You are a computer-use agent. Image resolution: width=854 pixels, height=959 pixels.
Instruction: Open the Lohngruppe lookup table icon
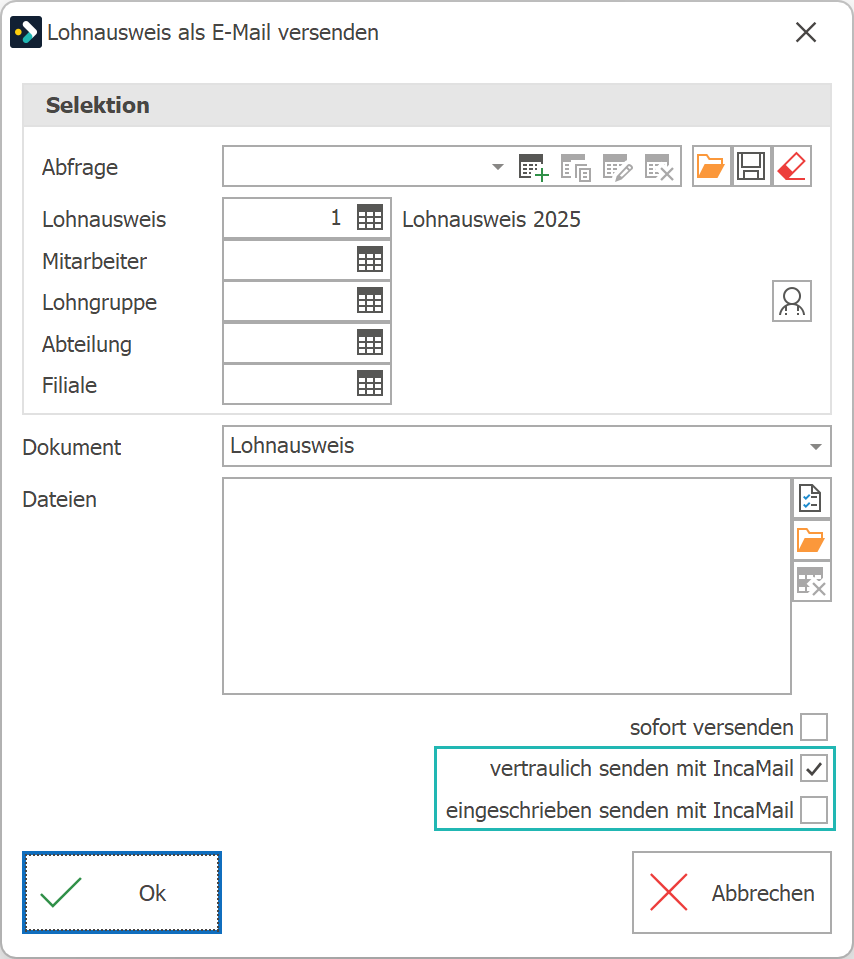370,301
